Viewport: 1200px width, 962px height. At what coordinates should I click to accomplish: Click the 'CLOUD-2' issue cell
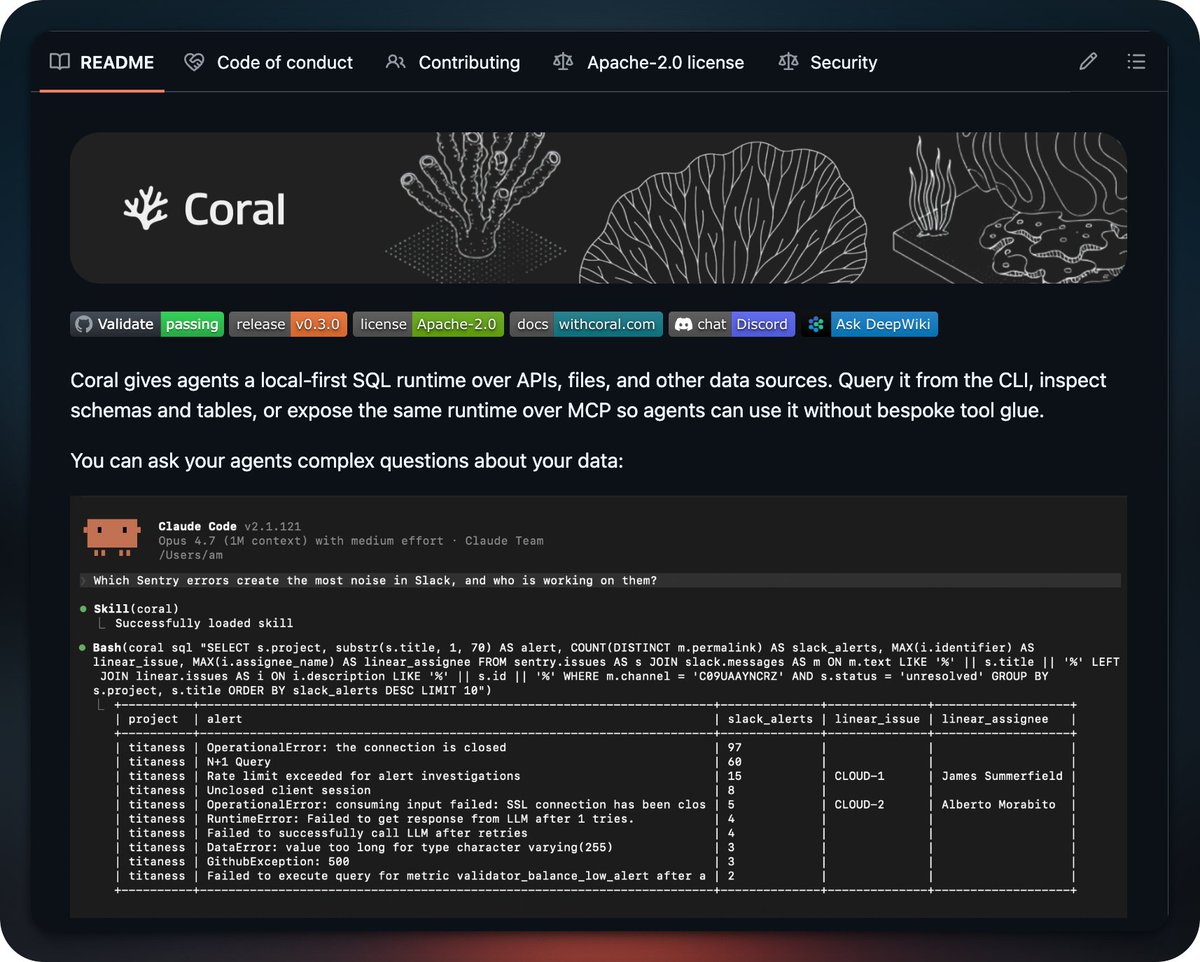(860, 804)
